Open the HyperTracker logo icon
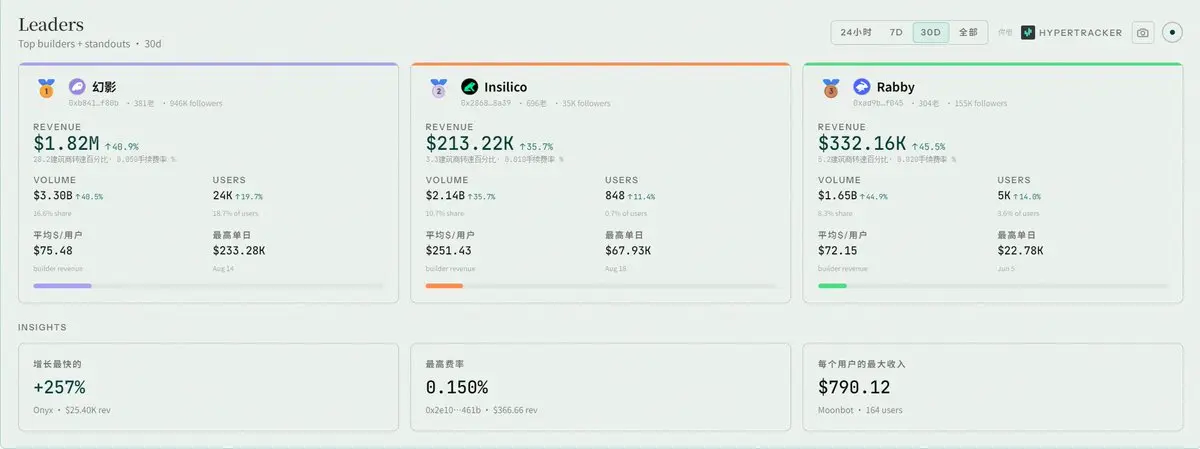 click(x=1027, y=33)
